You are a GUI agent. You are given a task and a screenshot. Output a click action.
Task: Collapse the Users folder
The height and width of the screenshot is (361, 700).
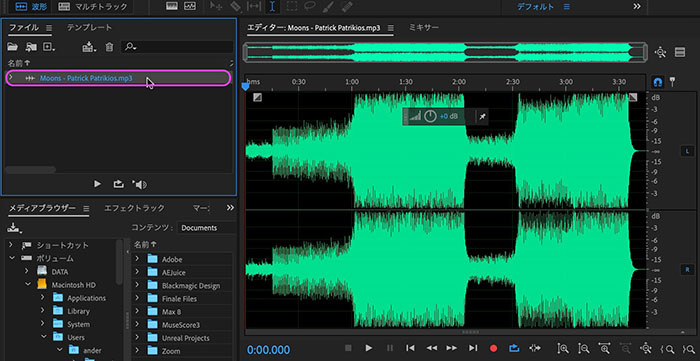click(43, 337)
